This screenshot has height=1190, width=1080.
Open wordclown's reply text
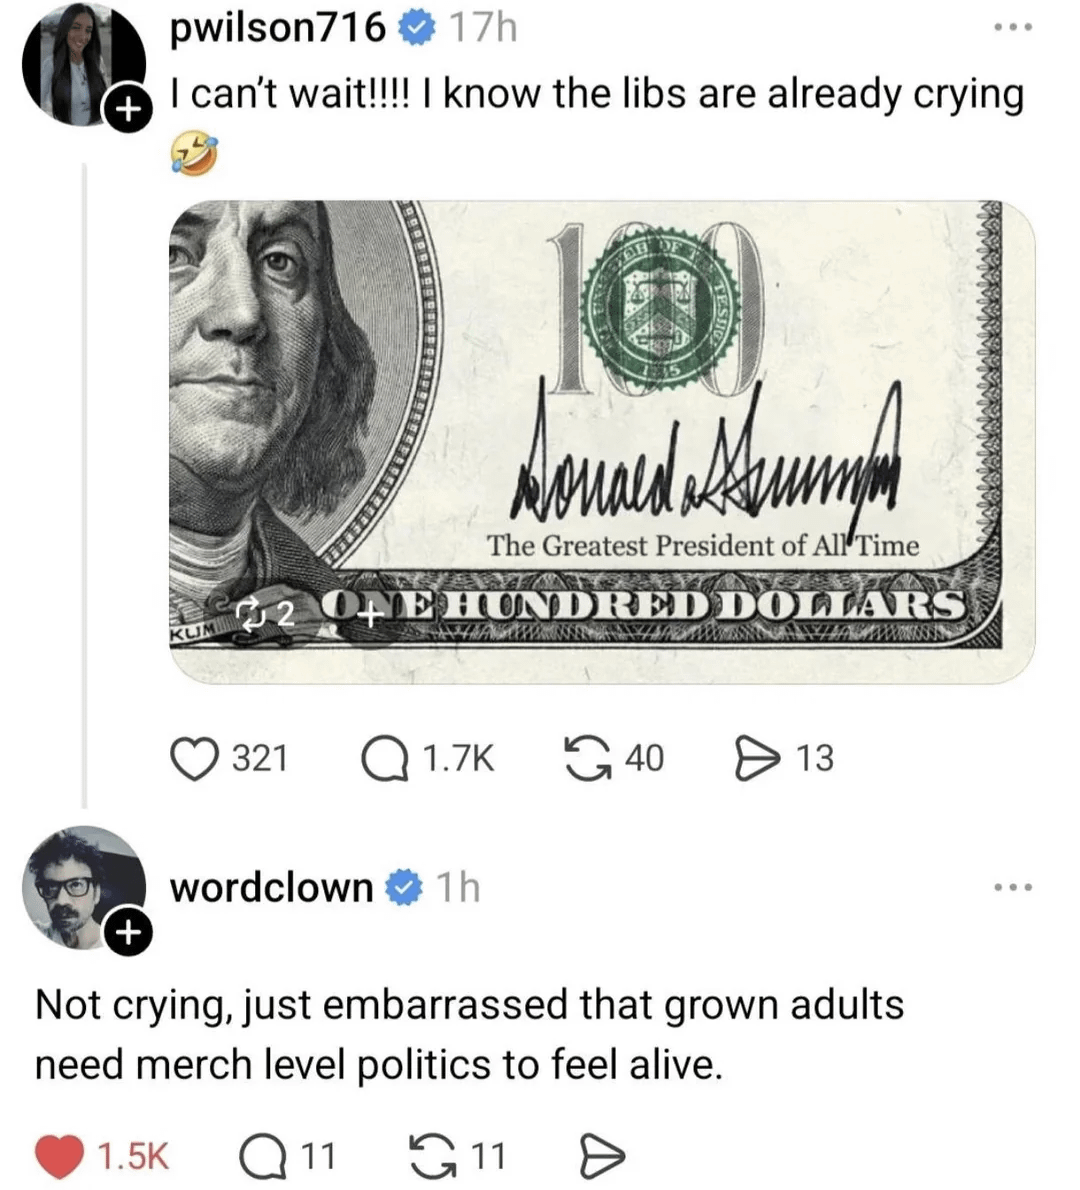[x=470, y=1034]
